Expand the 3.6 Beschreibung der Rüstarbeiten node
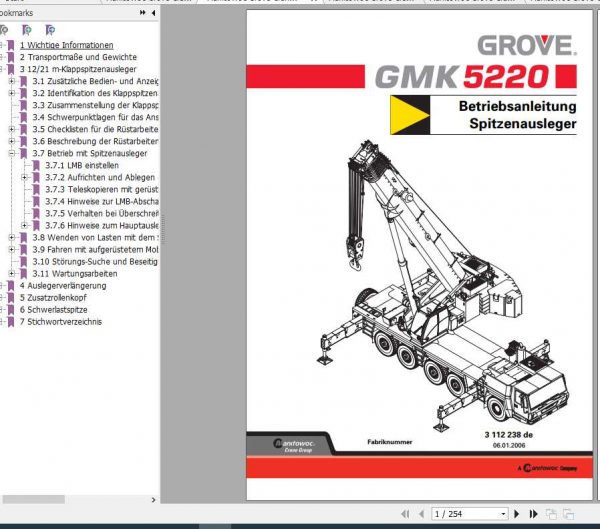Screen dimensions: 600x529 pyautogui.click(x=11, y=141)
